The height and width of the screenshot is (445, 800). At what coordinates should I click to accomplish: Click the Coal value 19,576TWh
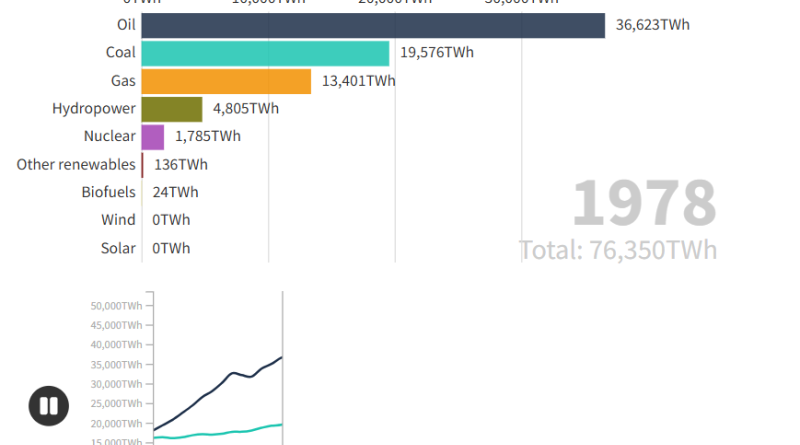(x=437, y=53)
